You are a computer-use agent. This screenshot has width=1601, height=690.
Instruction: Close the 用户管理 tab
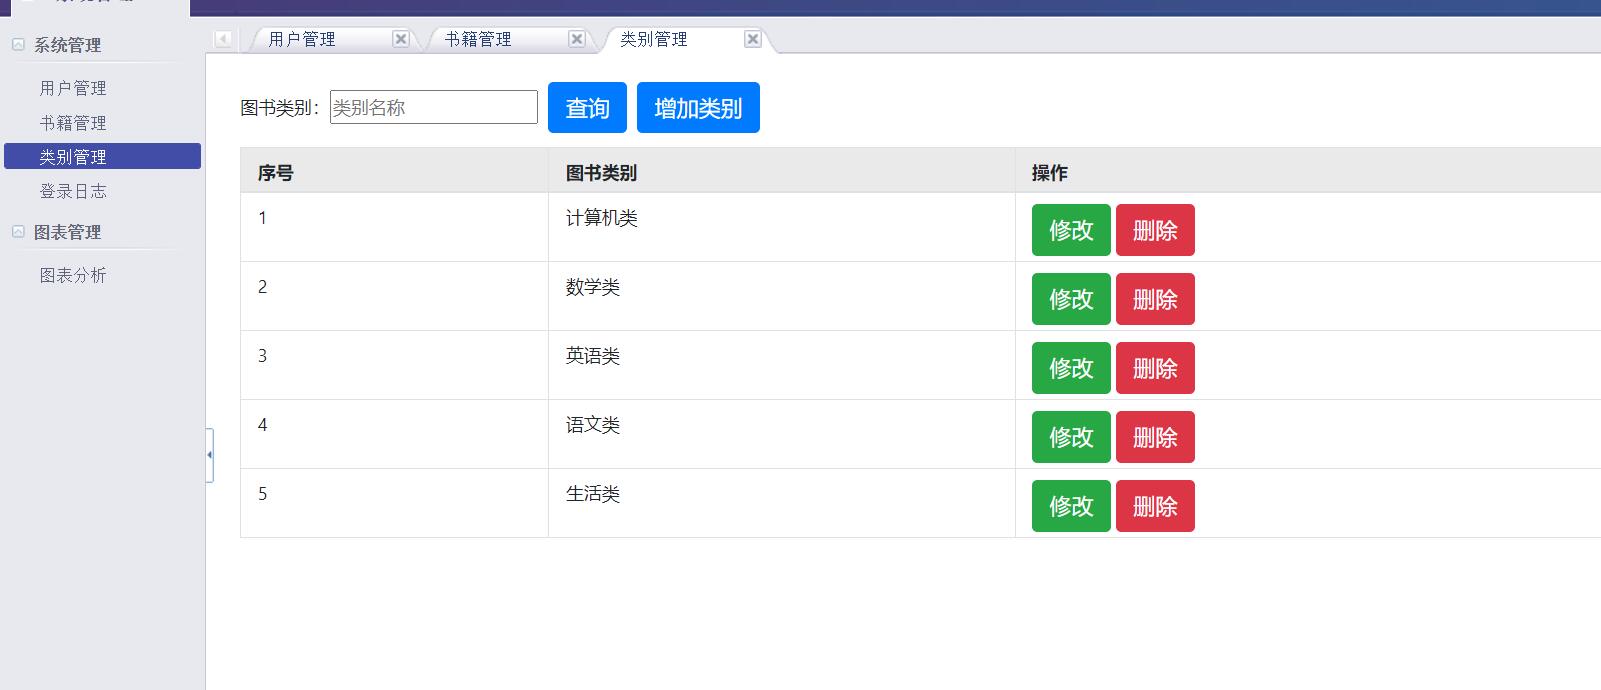(401, 39)
